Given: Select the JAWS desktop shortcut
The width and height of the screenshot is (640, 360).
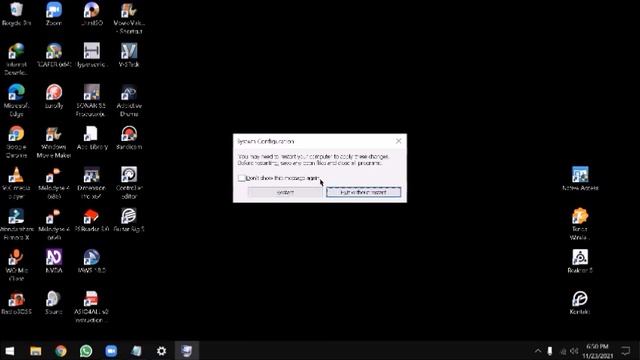Looking at the screenshot, I should pyautogui.click(x=91, y=261).
